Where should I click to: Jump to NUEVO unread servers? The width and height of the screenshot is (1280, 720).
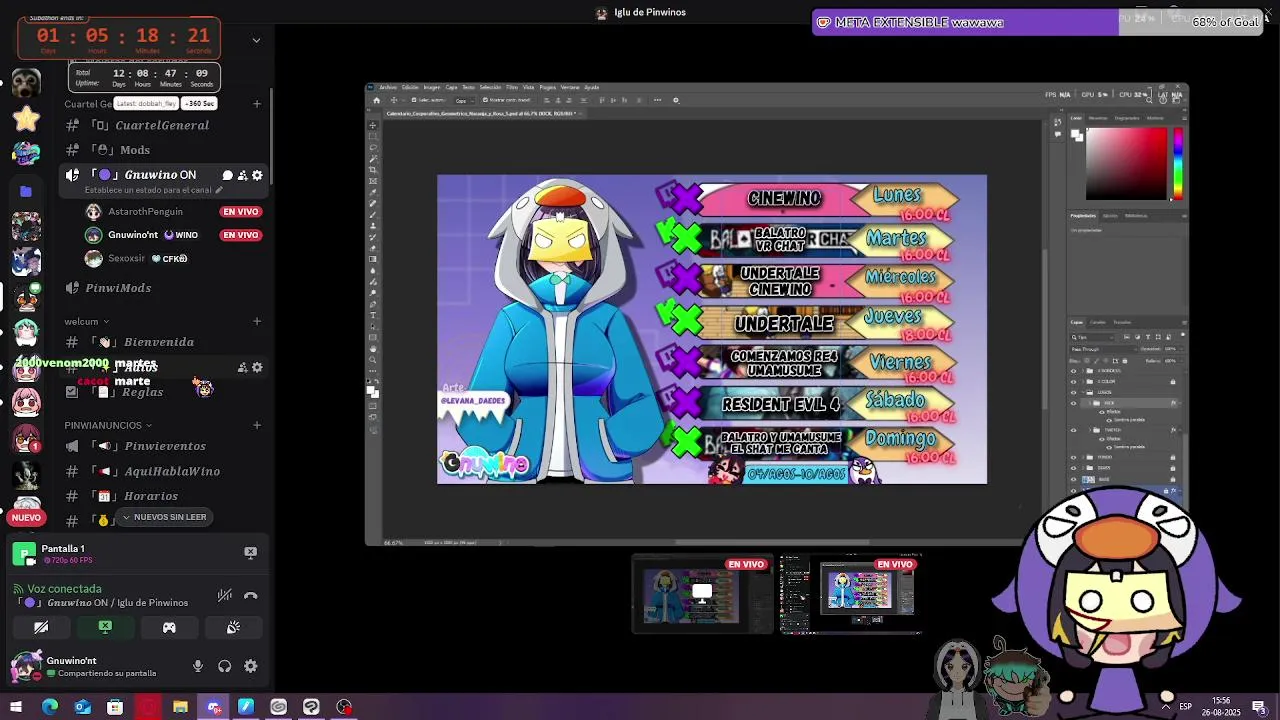pyautogui.click(x=26, y=517)
